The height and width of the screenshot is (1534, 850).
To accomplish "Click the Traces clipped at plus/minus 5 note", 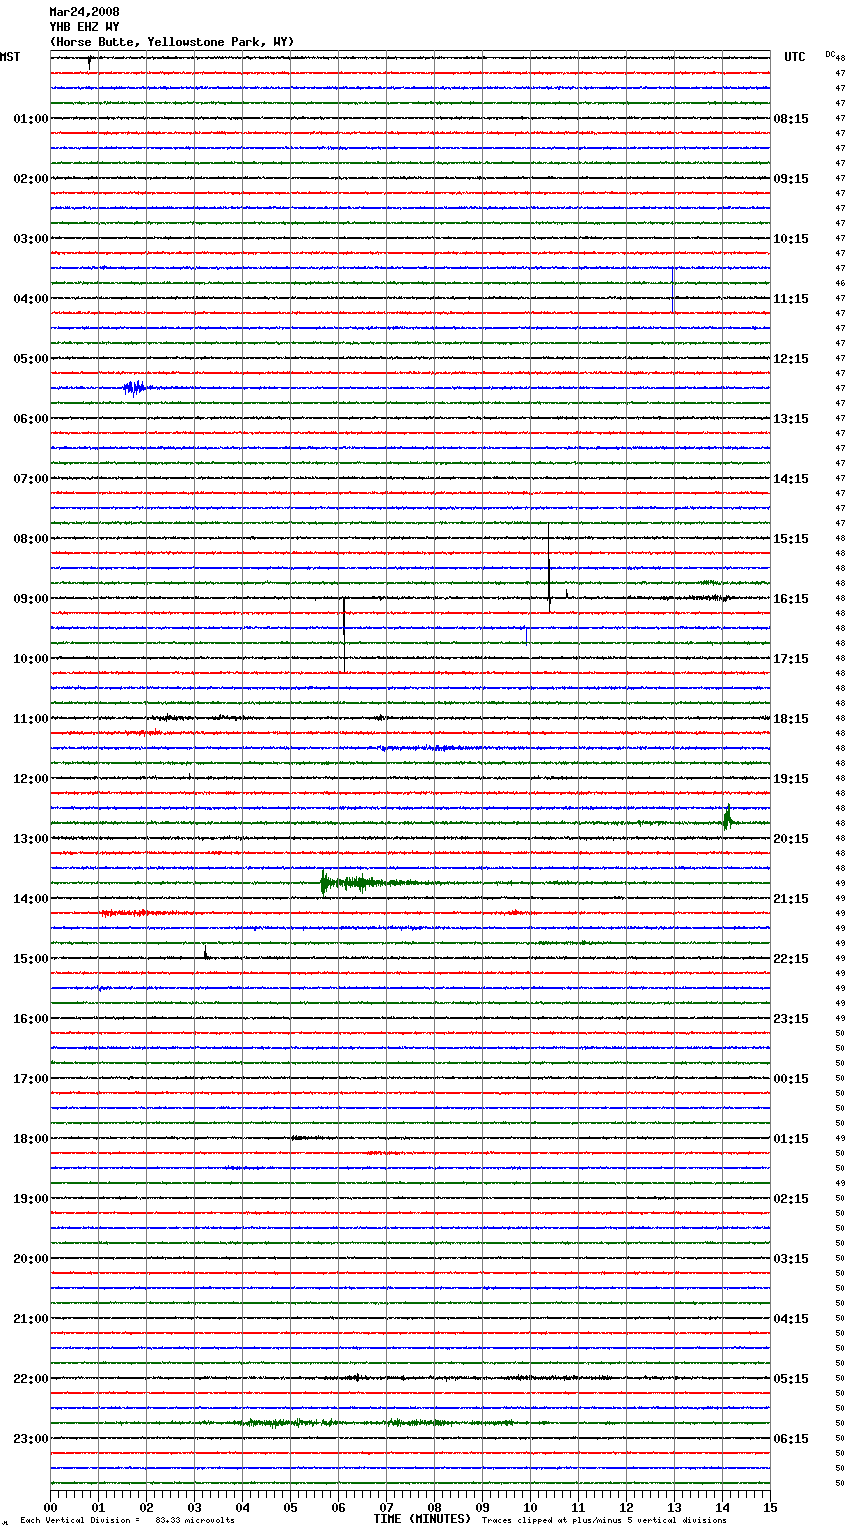I will point(604,1521).
